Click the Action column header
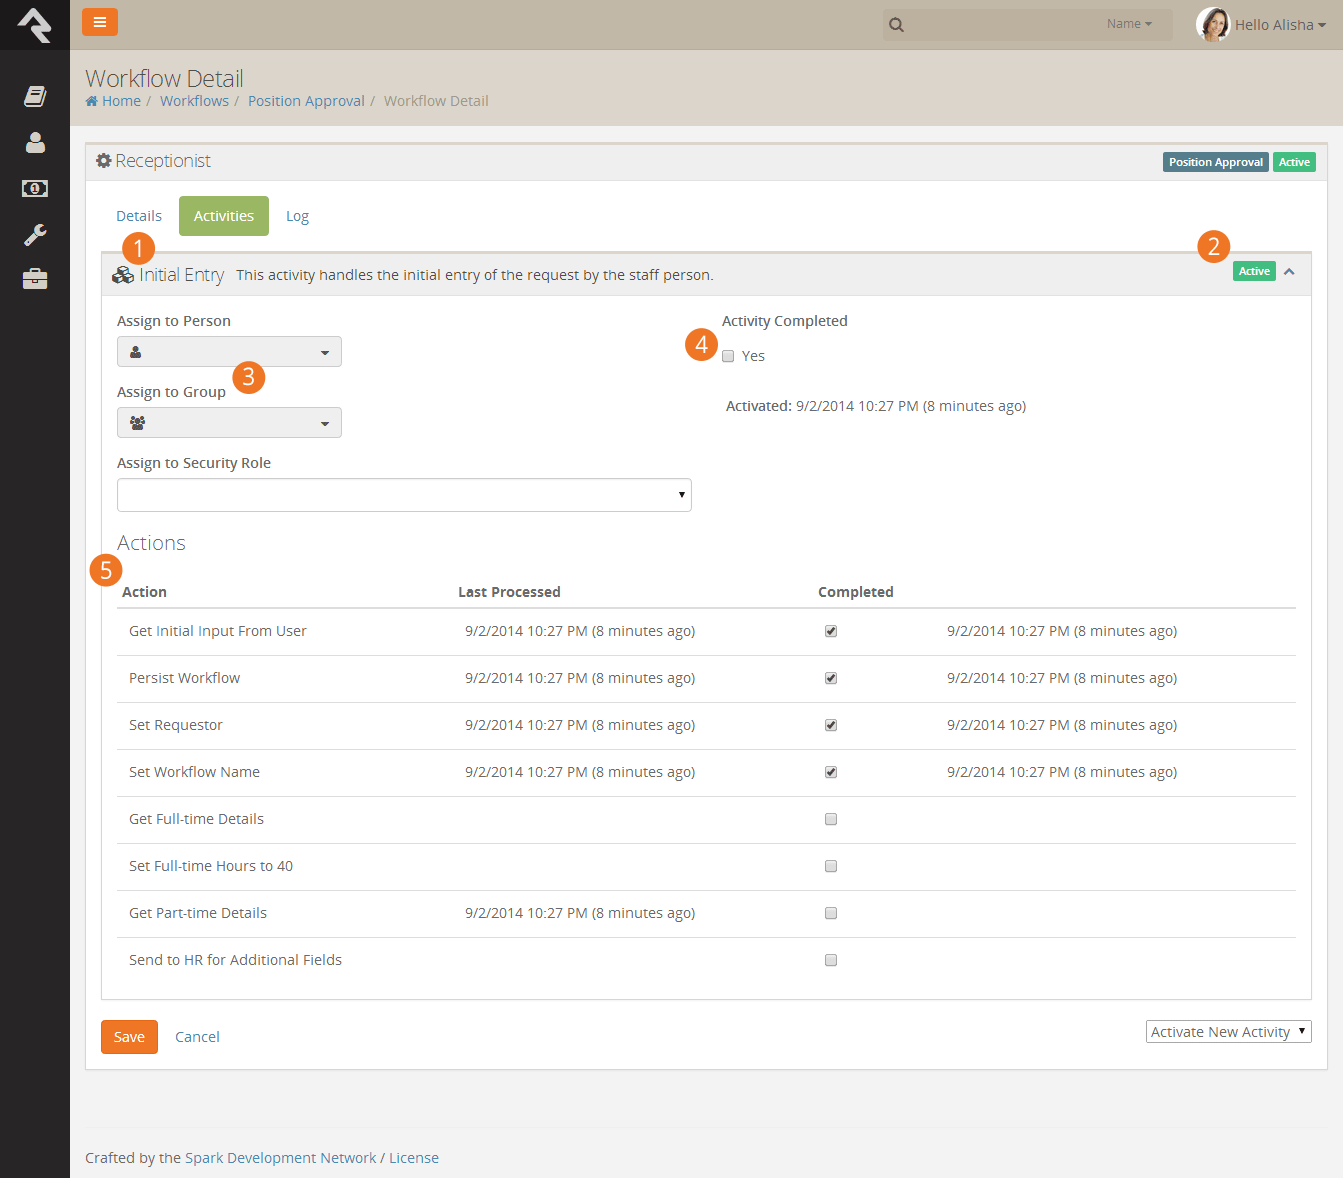1343x1178 pixels. tap(144, 592)
